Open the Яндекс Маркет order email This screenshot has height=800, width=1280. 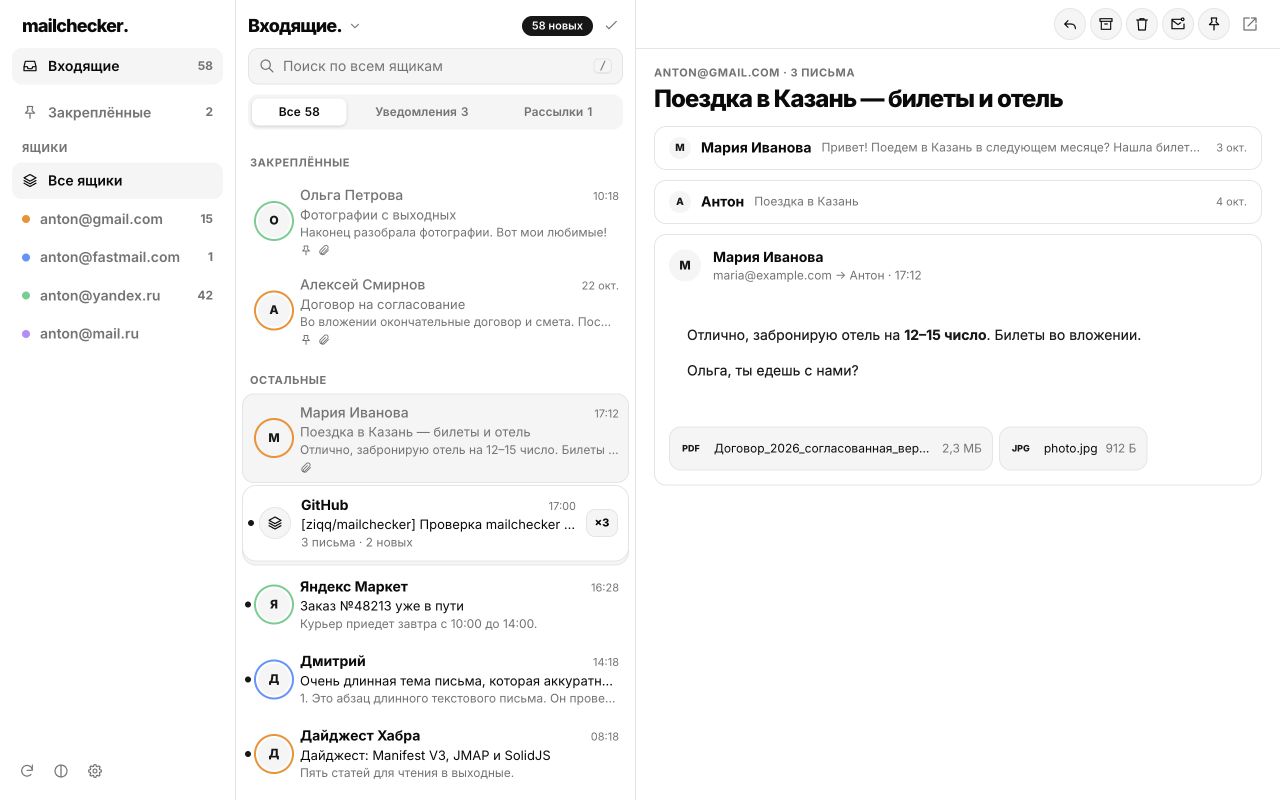(x=435, y=605)
